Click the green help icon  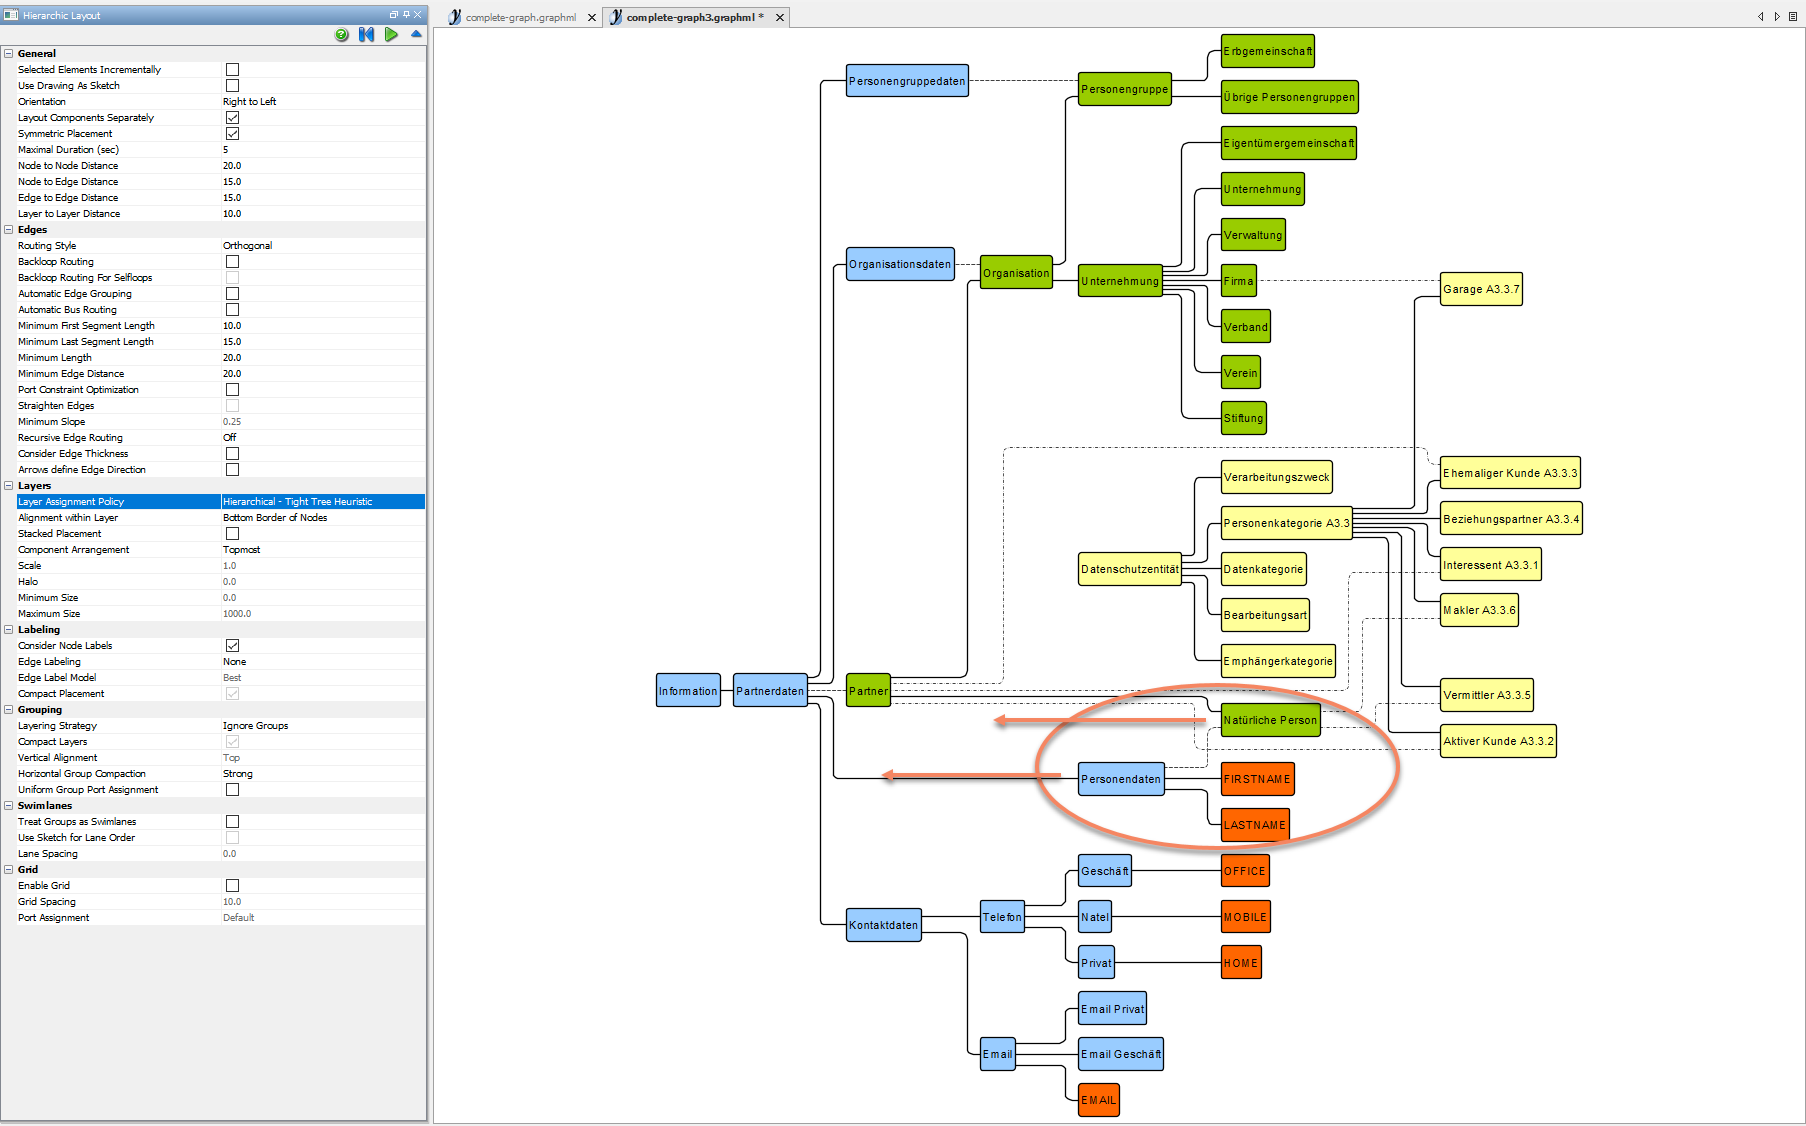click(x=342, y=35)
